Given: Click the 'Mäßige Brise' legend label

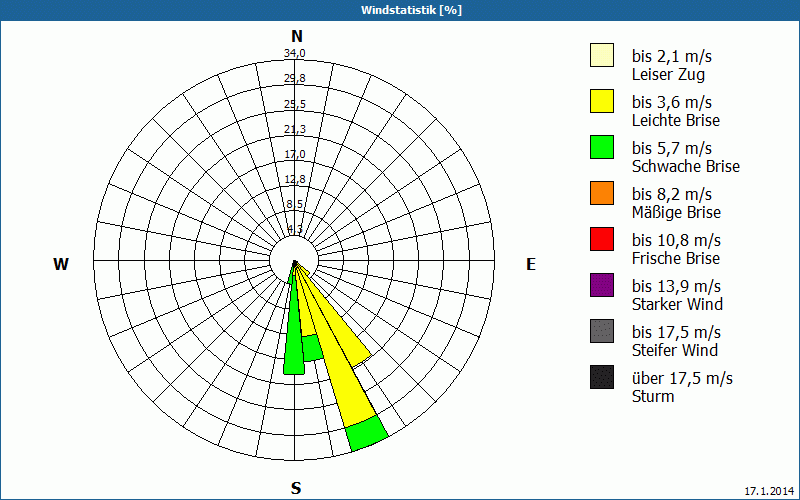Looking at the screenshot, I should coord(677,212).
